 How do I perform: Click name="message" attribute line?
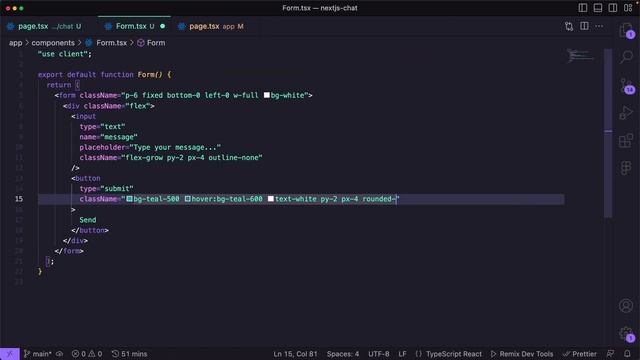[x=109, y=137]
